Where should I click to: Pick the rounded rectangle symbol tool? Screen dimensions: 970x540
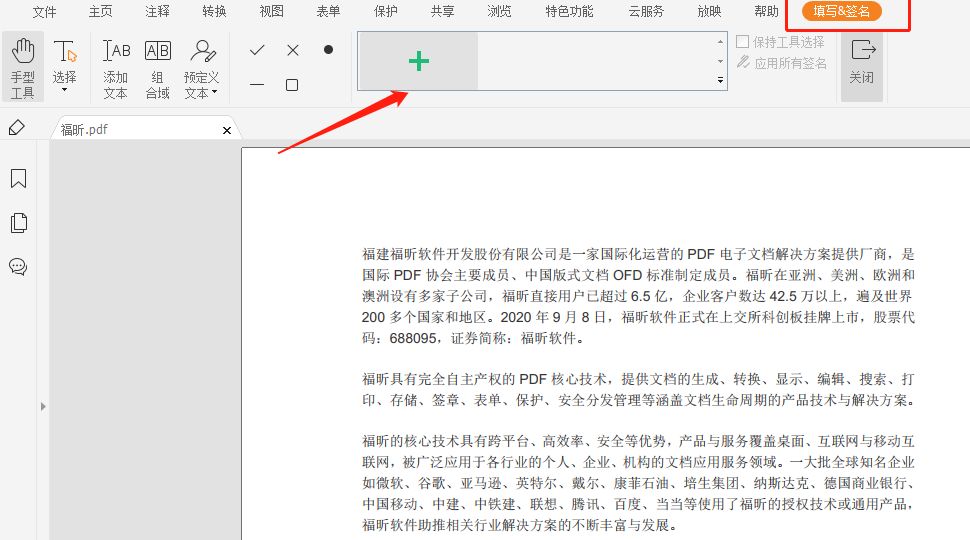pyautogui.click(x=292, y=85)
